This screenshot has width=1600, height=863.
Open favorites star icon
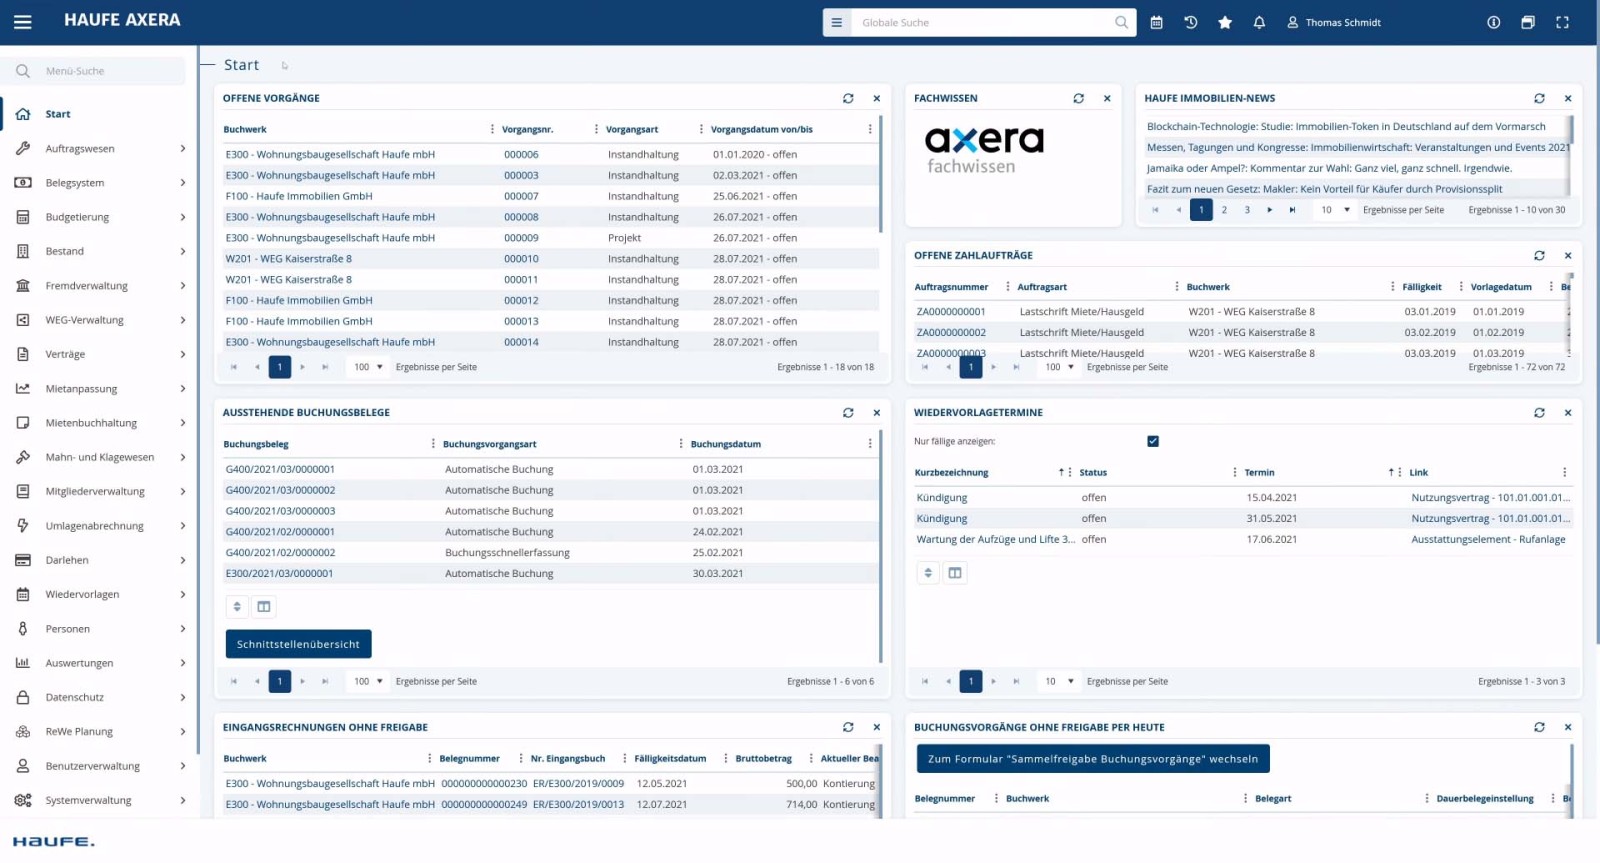point(1225,22)
